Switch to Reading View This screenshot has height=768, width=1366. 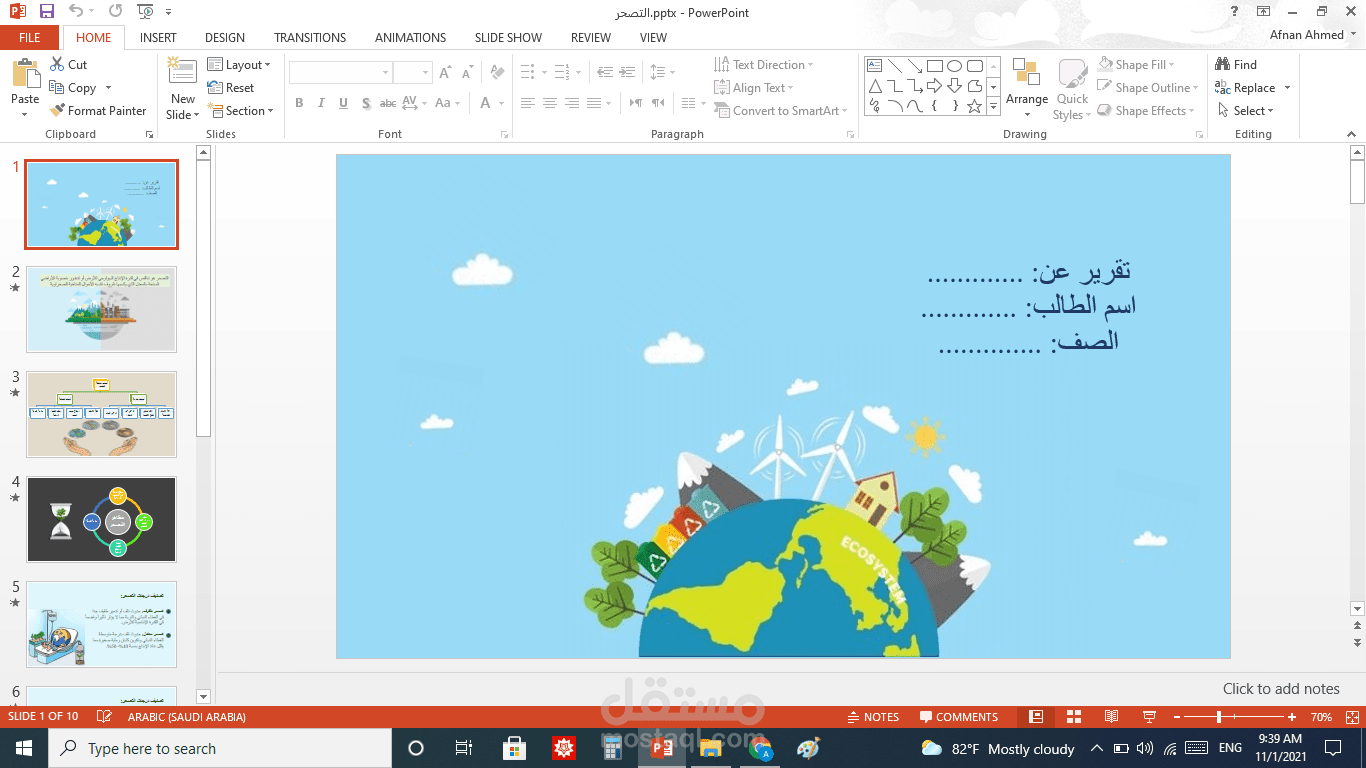[1111, 717]
